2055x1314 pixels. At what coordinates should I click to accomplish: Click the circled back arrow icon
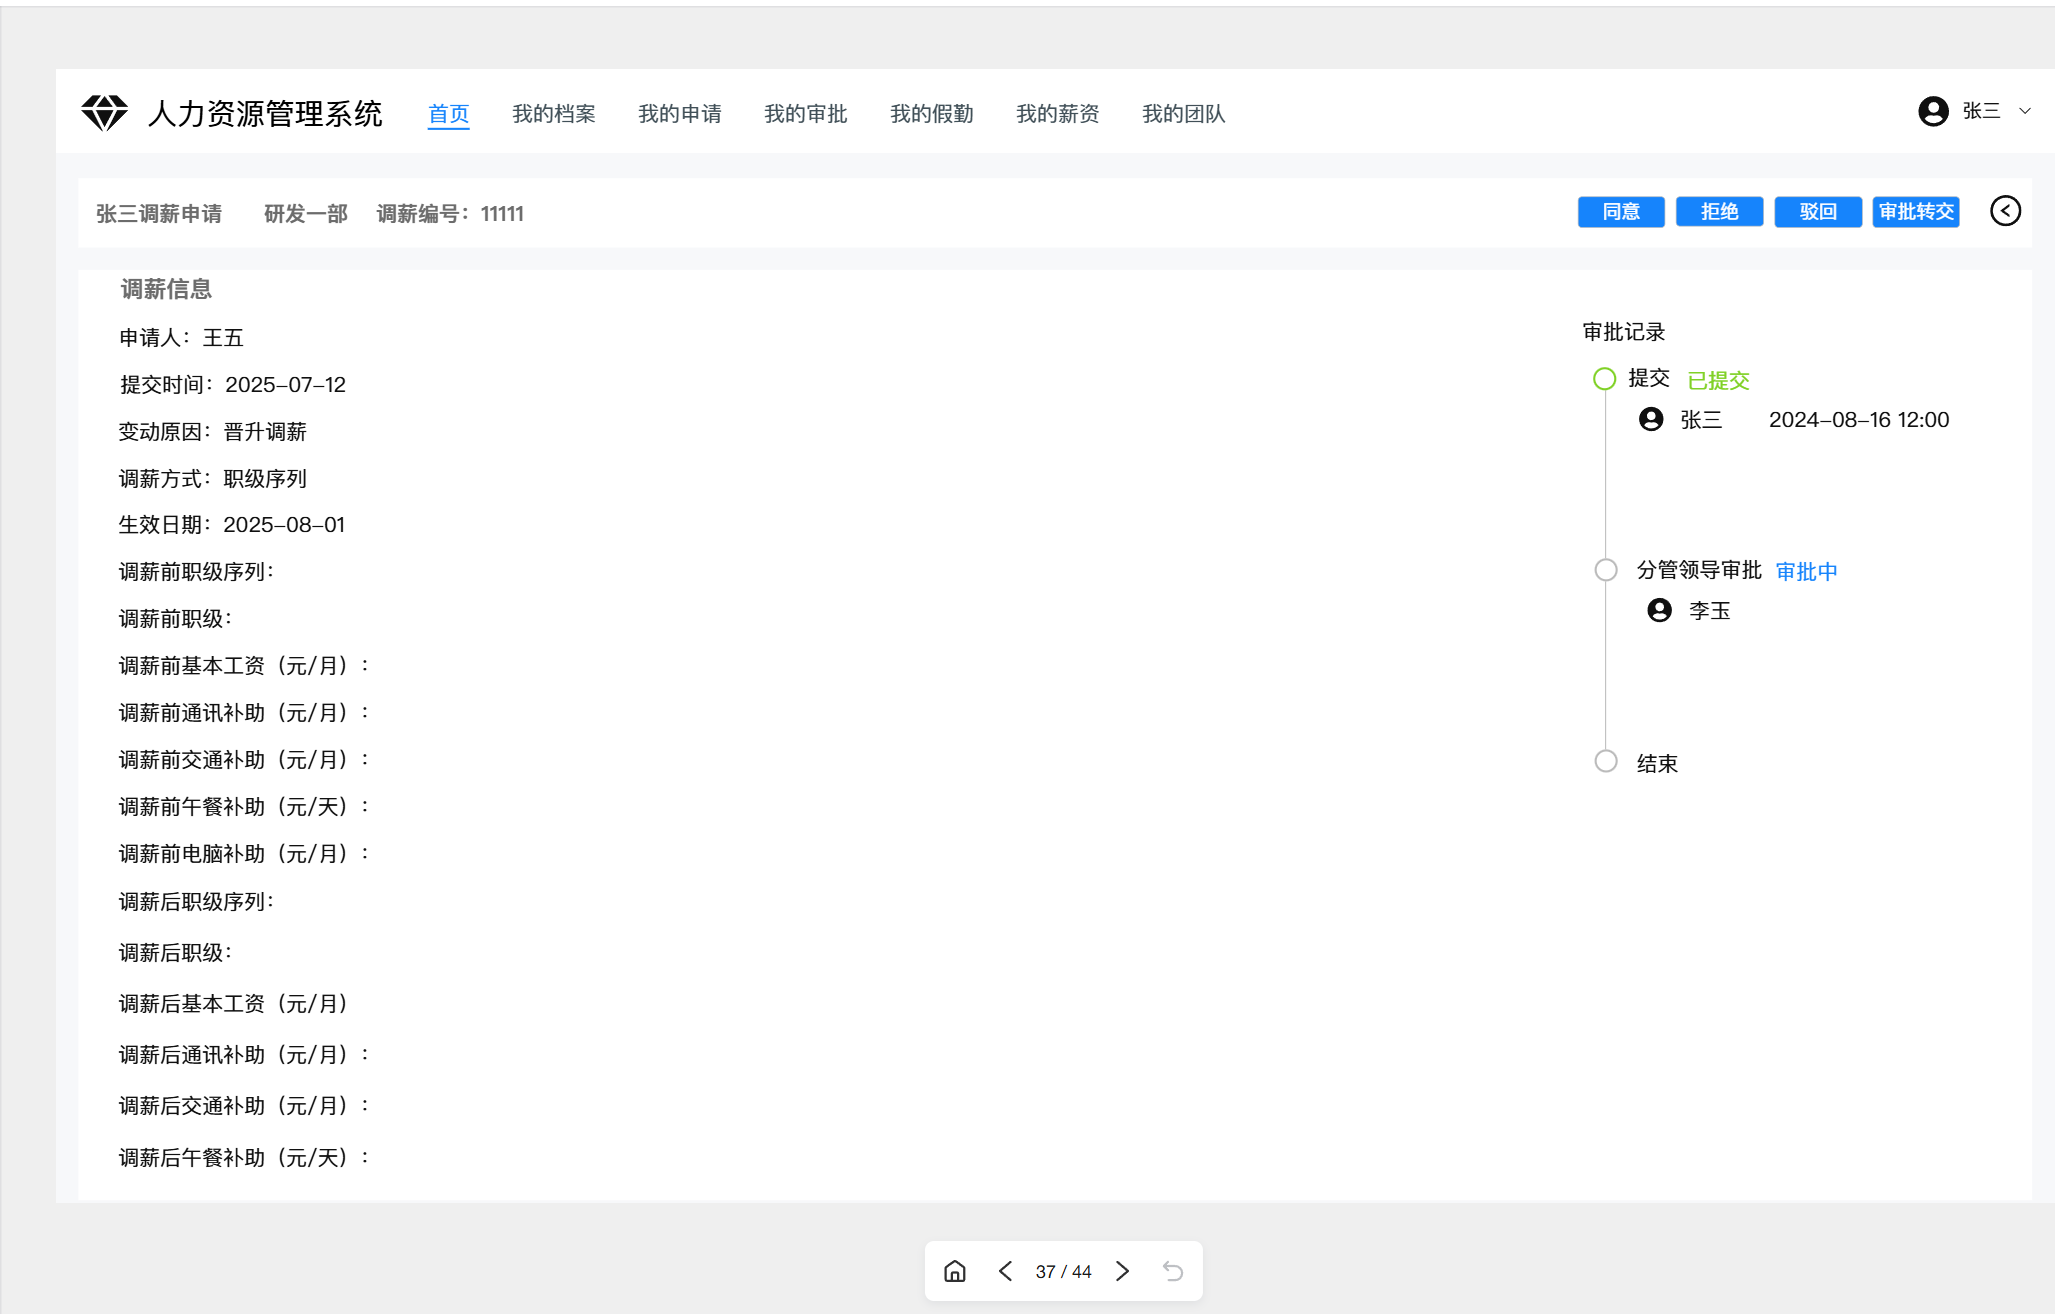click(2005, 211)
